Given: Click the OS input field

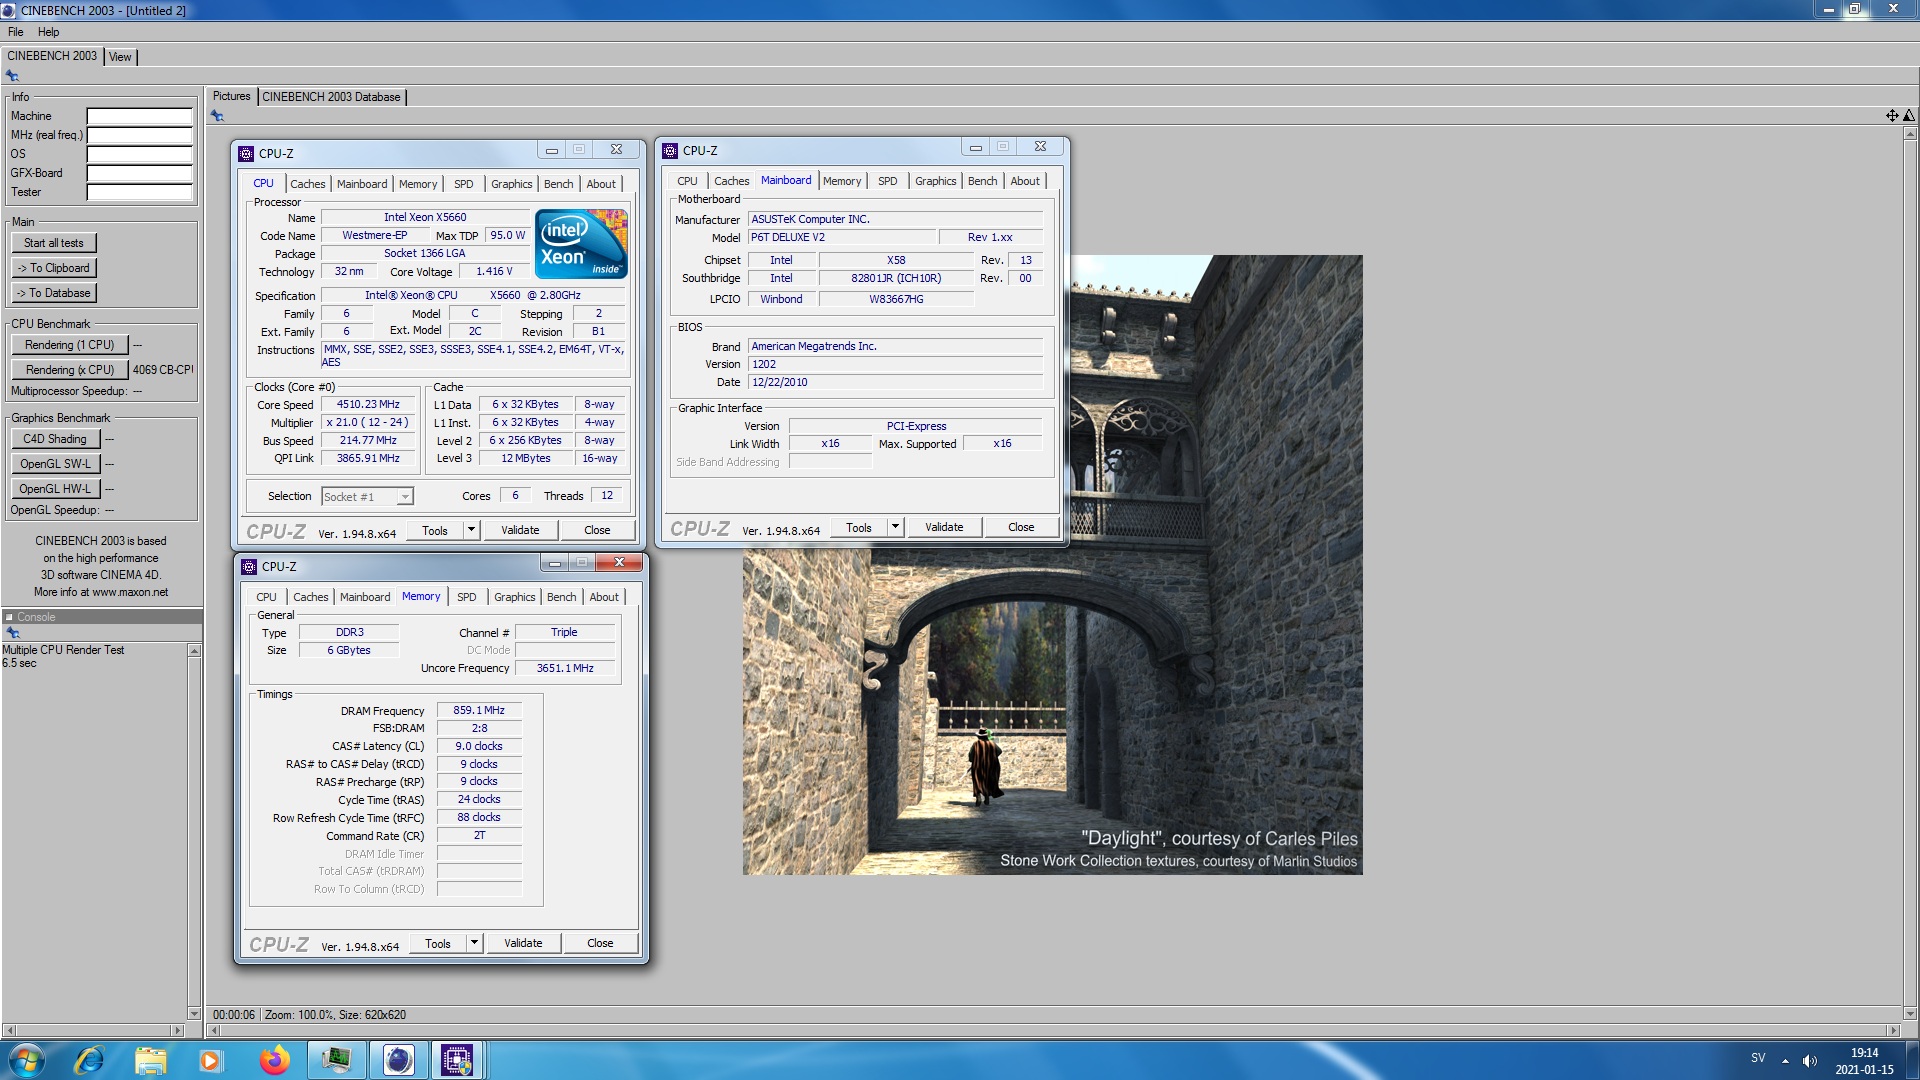Looking at the screenshot, I should tap(139, 154).
